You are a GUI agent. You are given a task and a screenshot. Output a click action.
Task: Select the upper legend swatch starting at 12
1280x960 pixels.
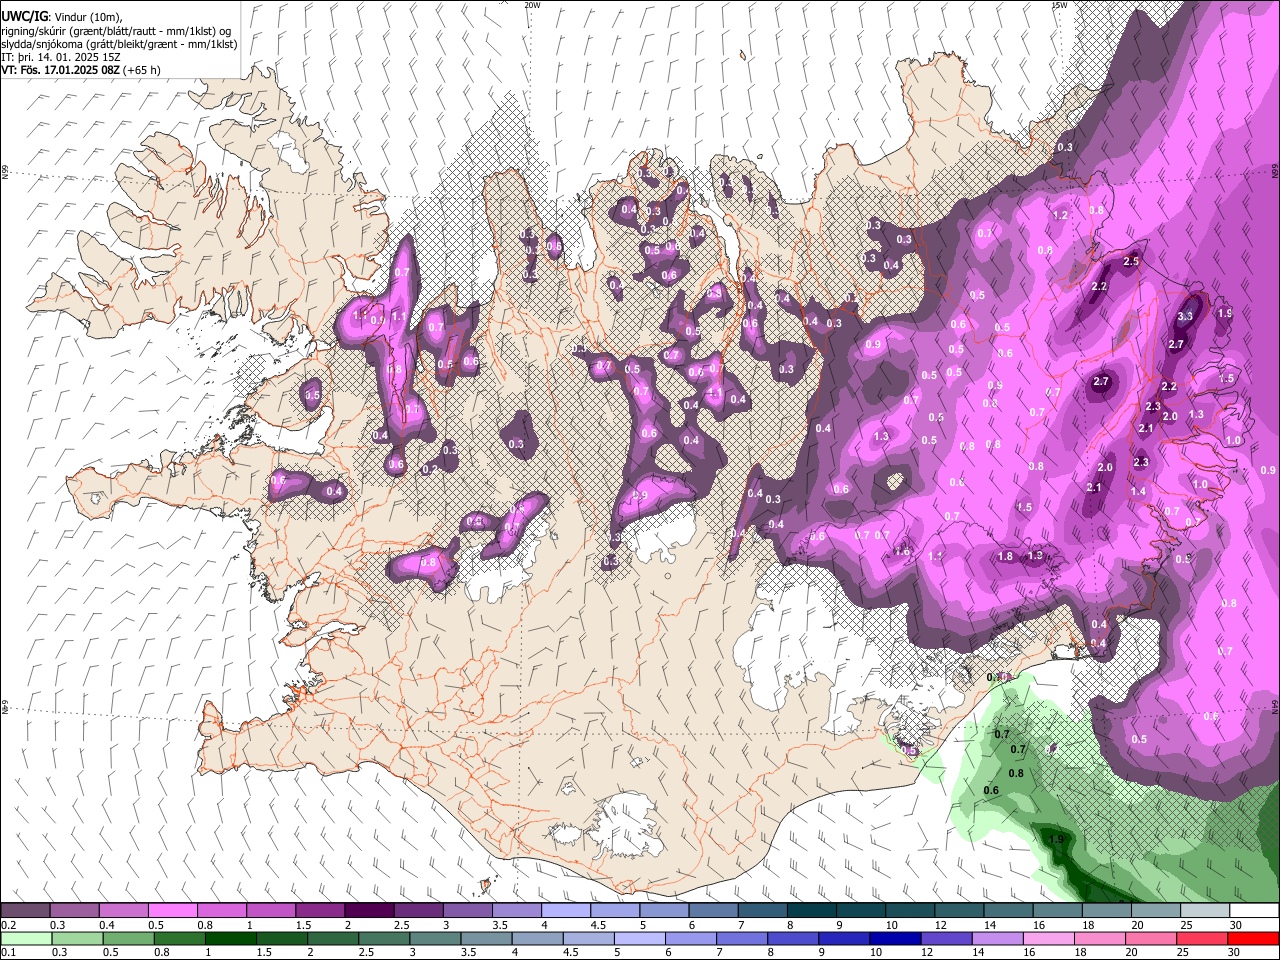pyautogui.click(x=958, y=911)
